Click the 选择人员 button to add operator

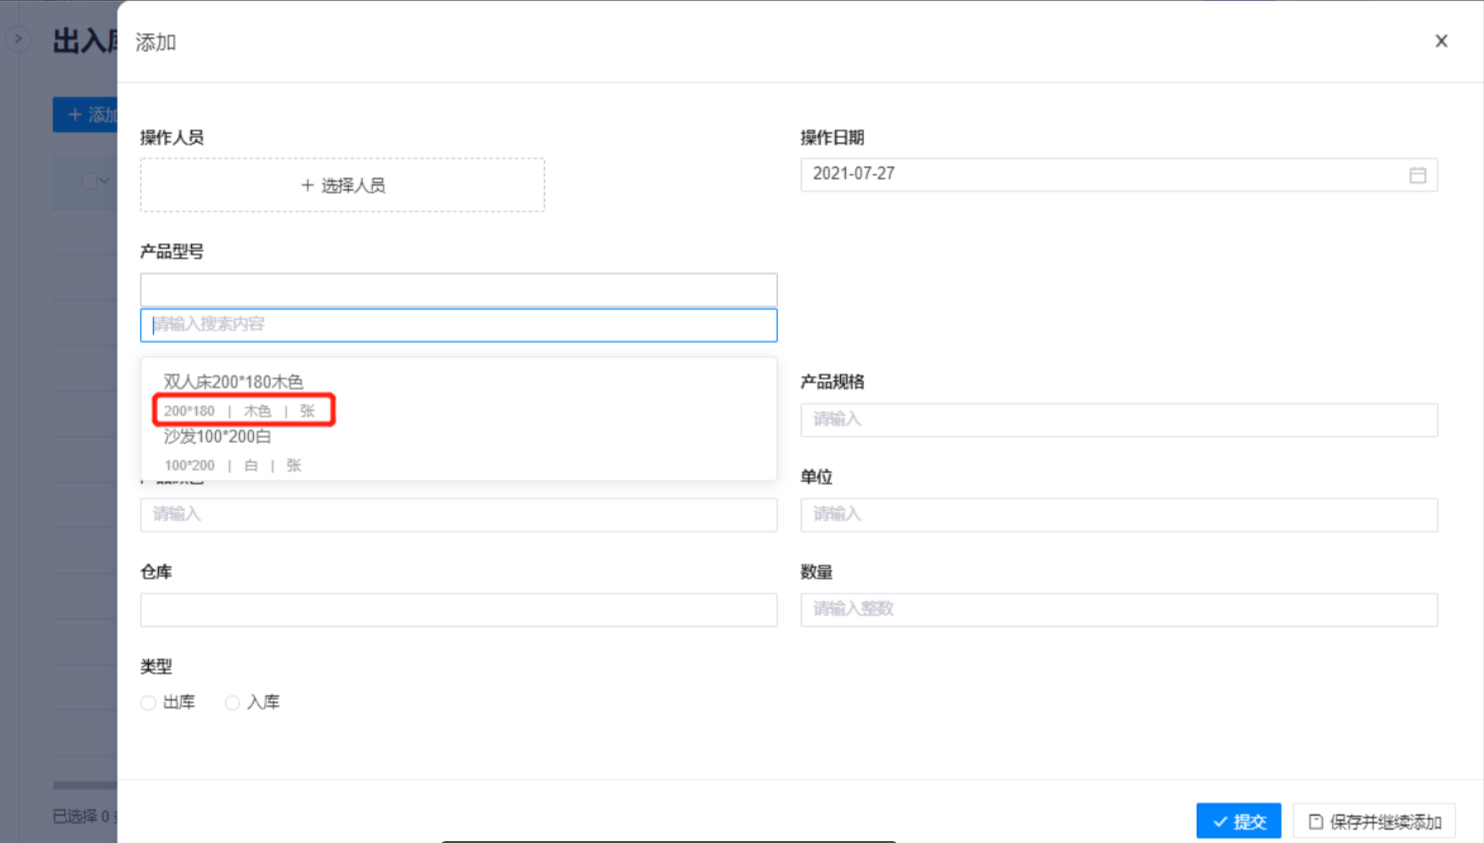tap(342, 185)
